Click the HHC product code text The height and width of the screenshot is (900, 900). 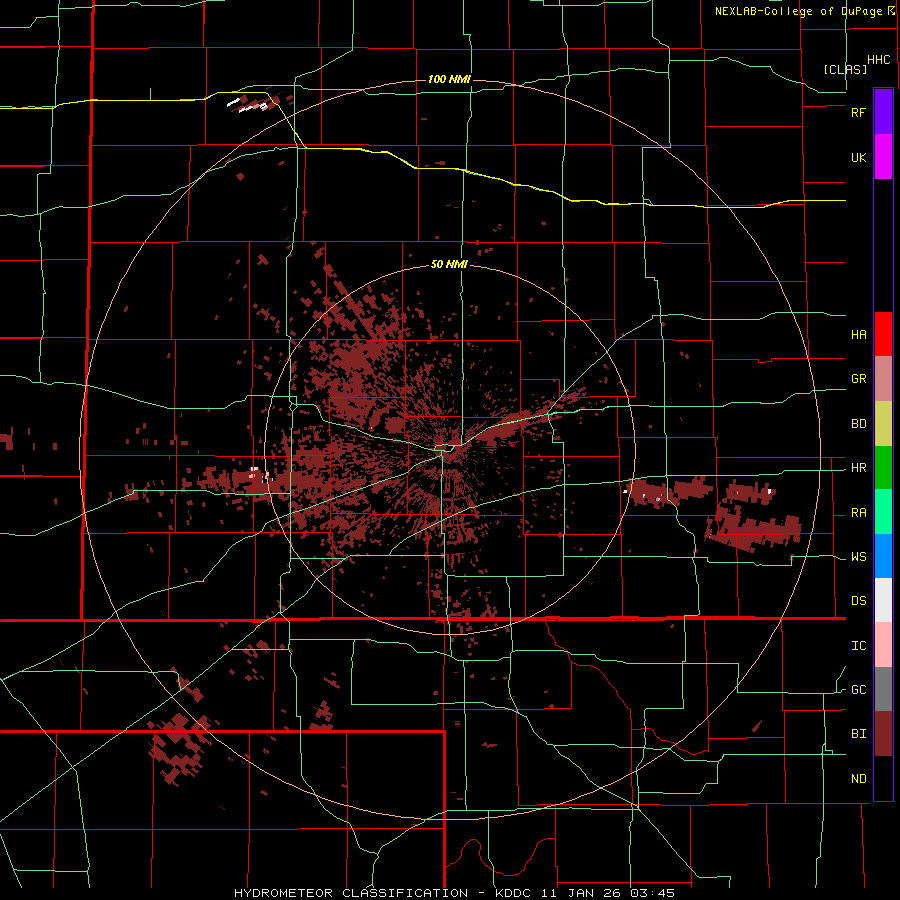tap(878, 60)
